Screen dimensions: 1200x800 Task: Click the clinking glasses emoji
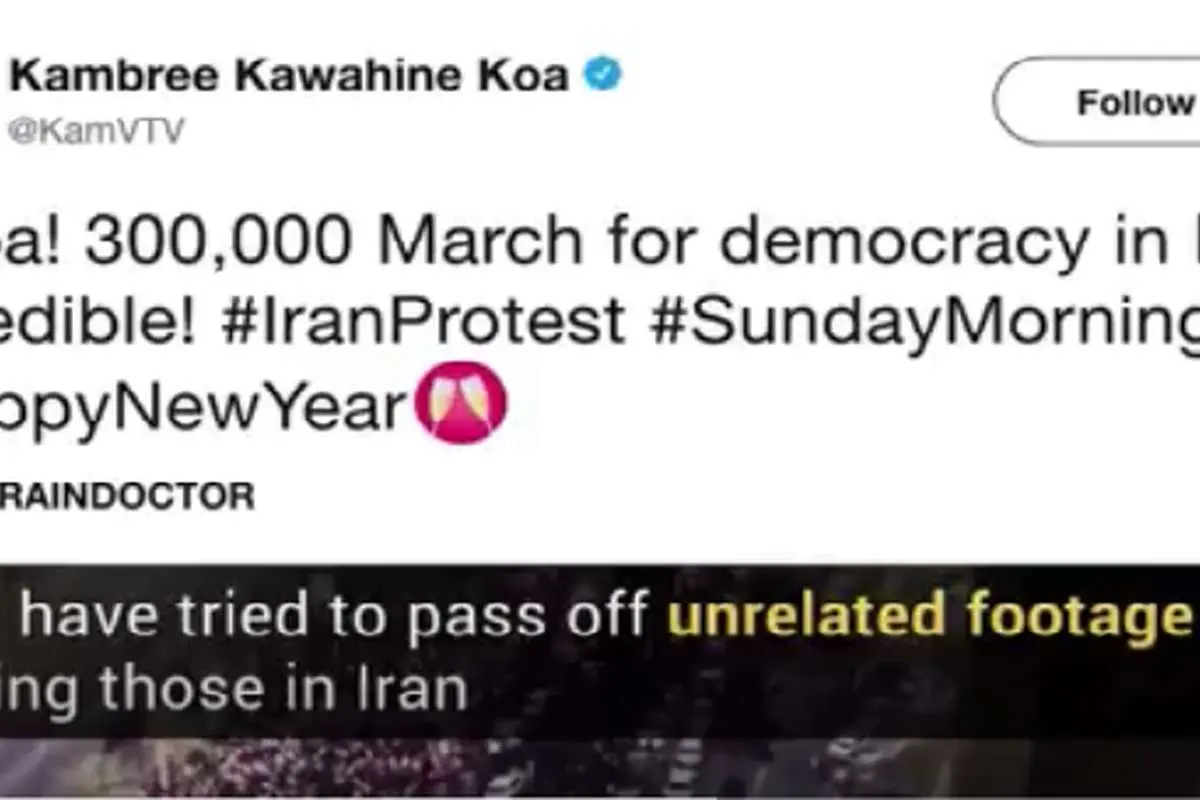coord(461,402)
